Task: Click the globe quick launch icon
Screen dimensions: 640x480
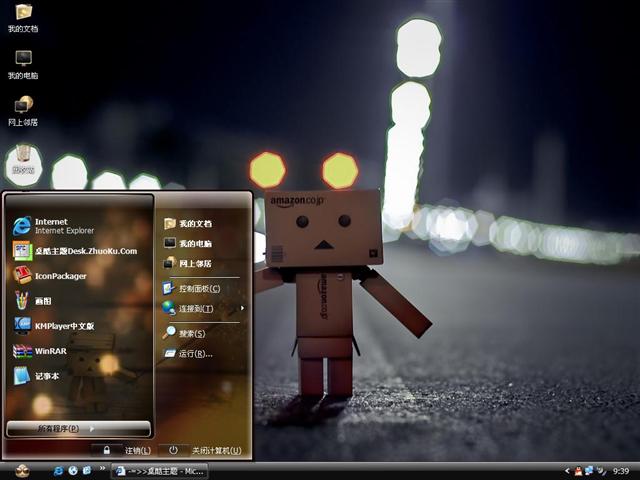Action: pyautogui.click(x=73, y=471)
